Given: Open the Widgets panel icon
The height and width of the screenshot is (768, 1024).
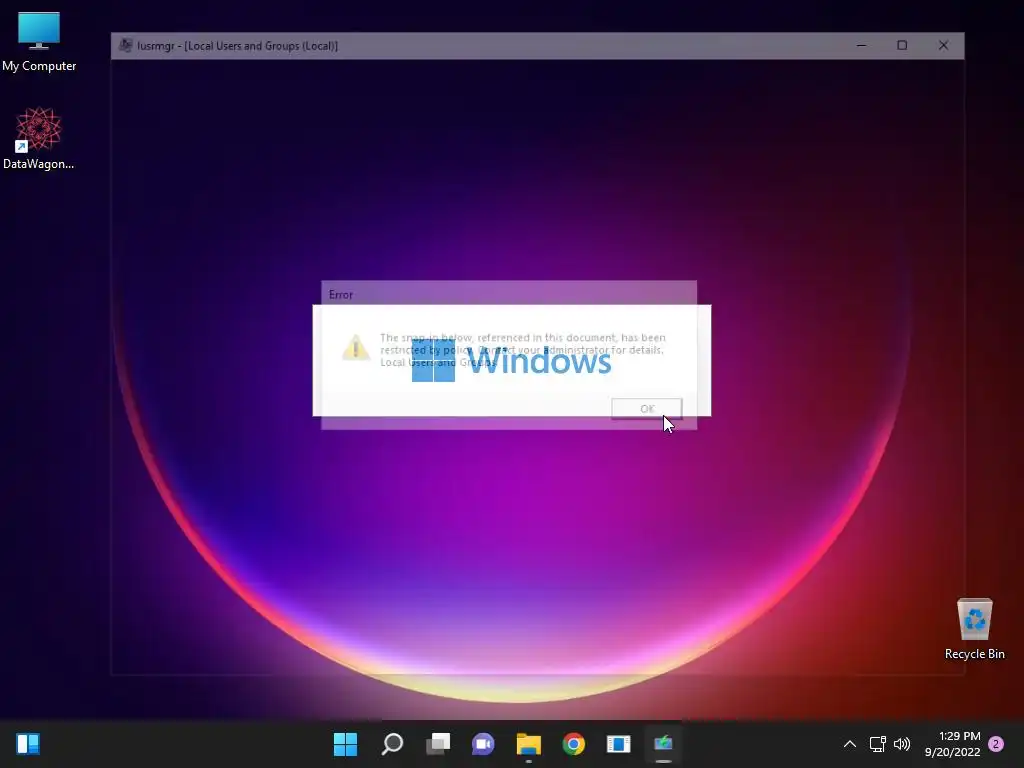Looking at the screenshot, I should [x=28, y=744].
